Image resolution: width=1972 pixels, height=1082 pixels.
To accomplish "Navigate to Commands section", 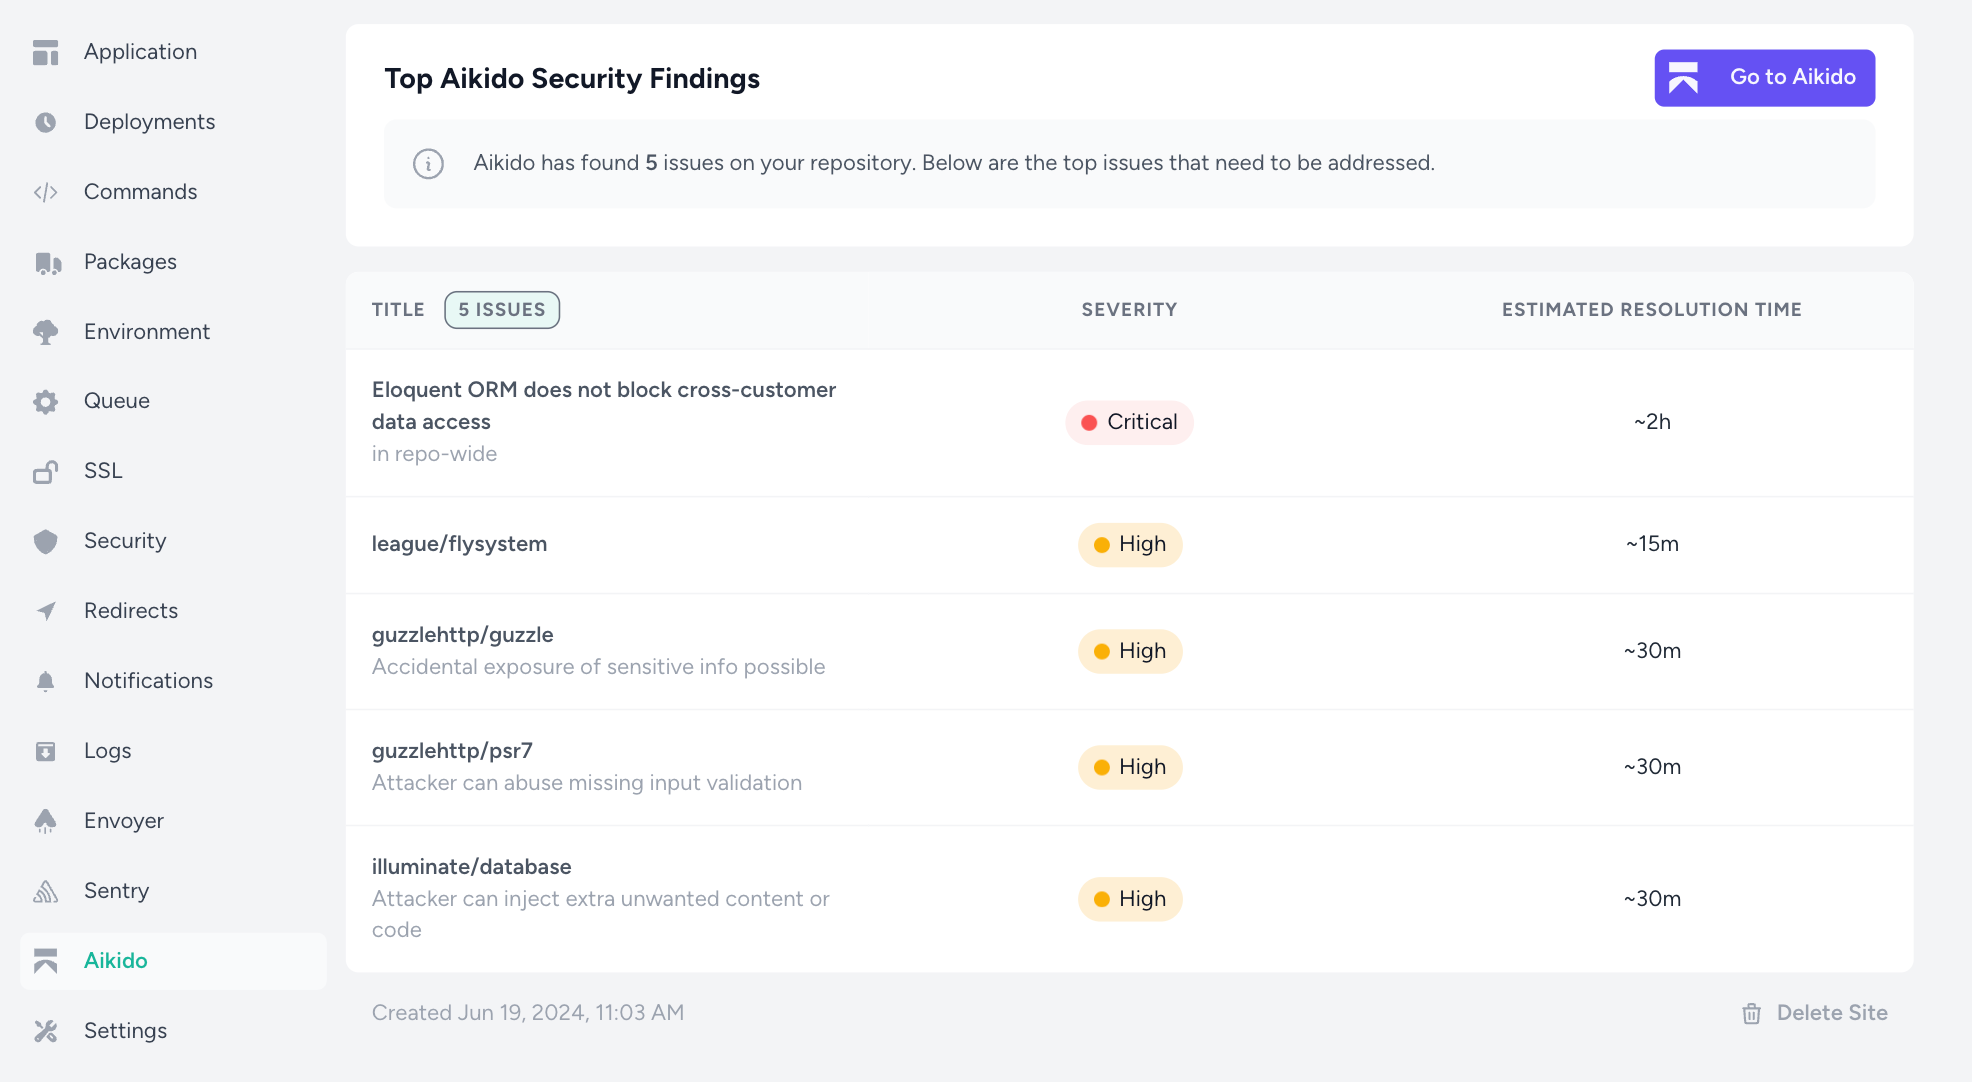I will pos(140,192).
